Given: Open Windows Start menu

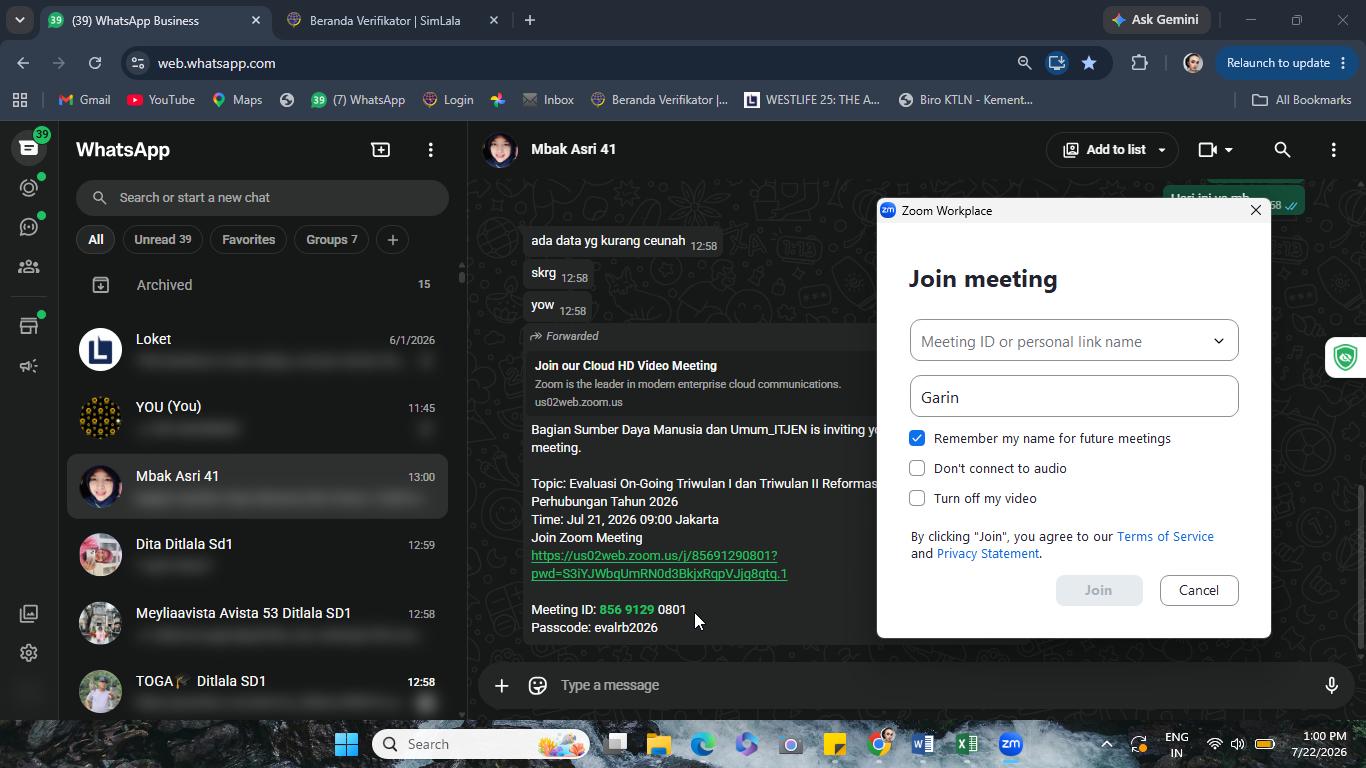Looking at the screenshot, I should tap(347, 744).
